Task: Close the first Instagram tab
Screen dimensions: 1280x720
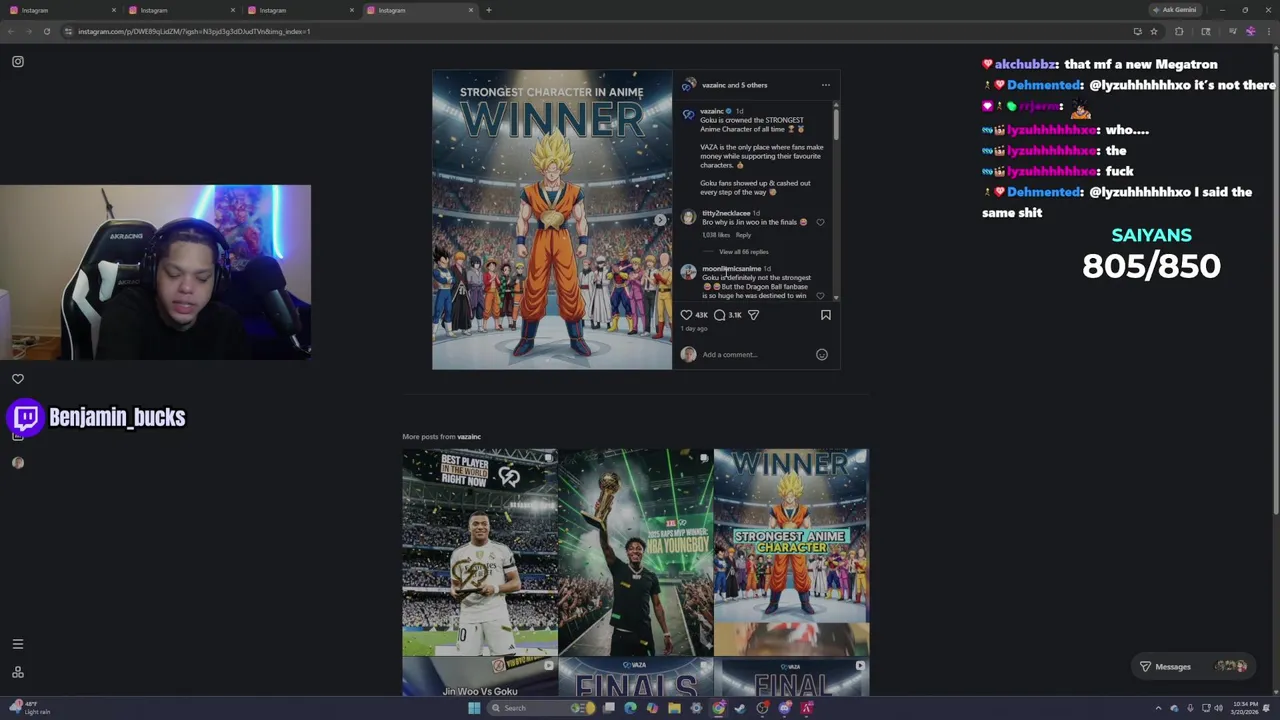Action: 114,10
